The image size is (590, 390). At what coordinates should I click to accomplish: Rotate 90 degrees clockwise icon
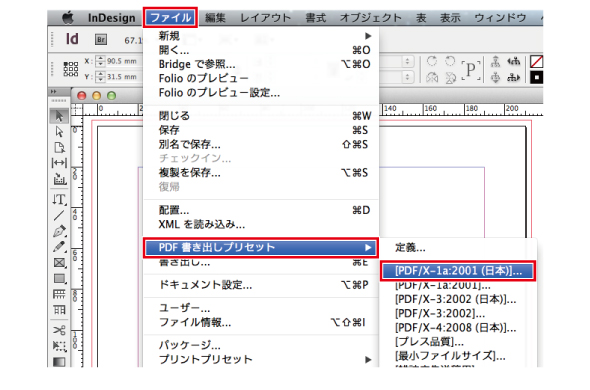tap(432, 61)
